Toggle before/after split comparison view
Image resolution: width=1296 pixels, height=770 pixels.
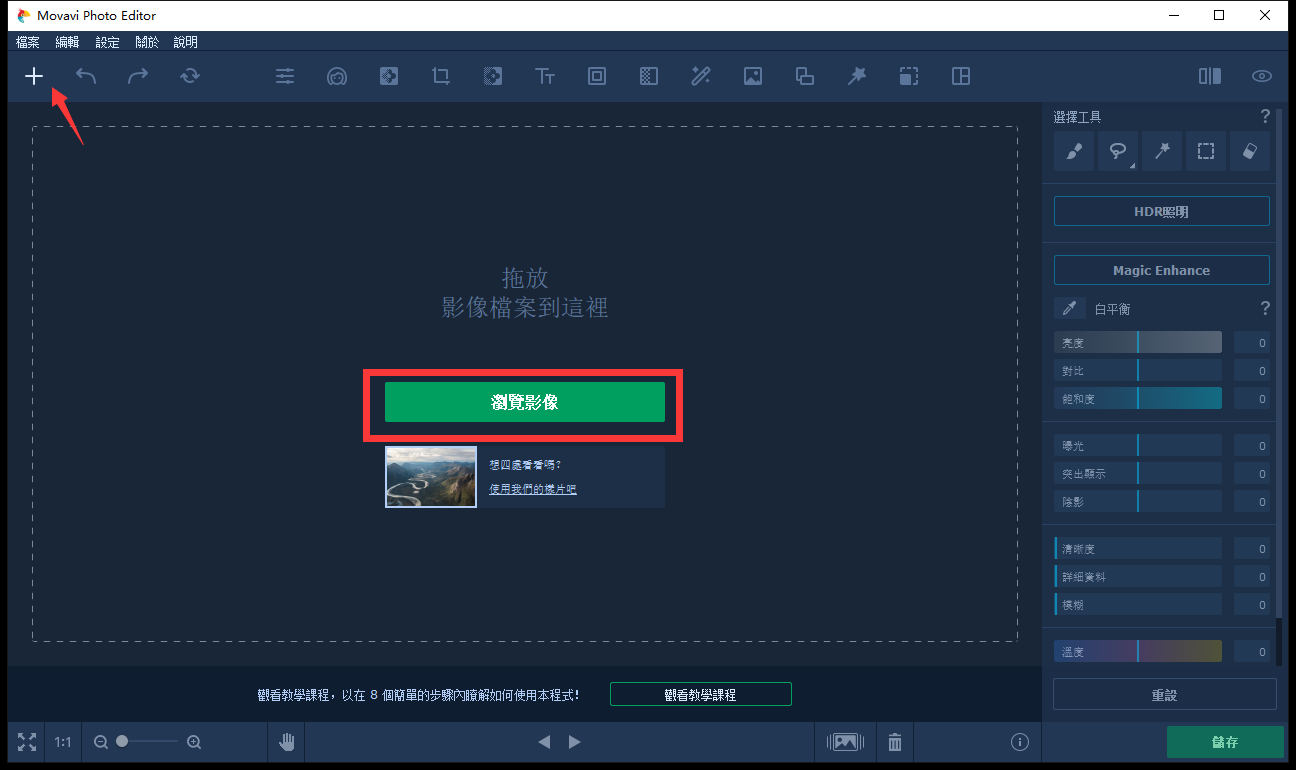(1210, 76)
